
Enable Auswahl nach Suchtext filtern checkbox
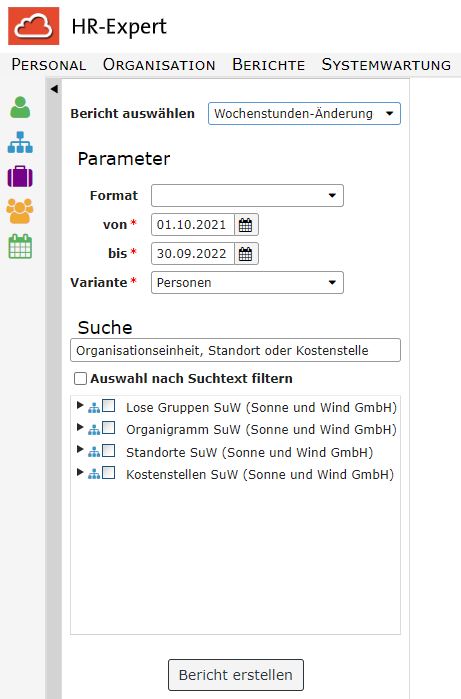[x=80, y=378]
